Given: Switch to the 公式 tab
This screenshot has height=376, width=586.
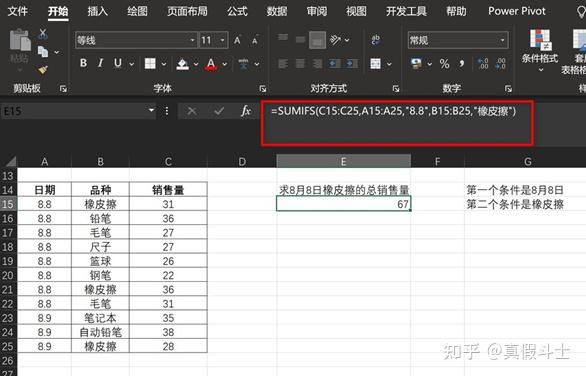Looking at the screenshot, I should tap(237, 11).
